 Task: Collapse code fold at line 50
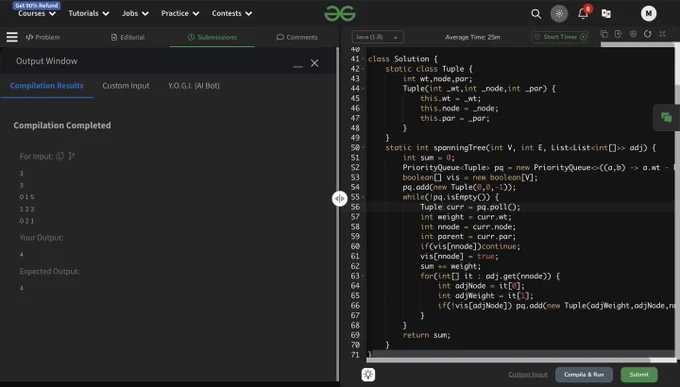coord(363,148)
